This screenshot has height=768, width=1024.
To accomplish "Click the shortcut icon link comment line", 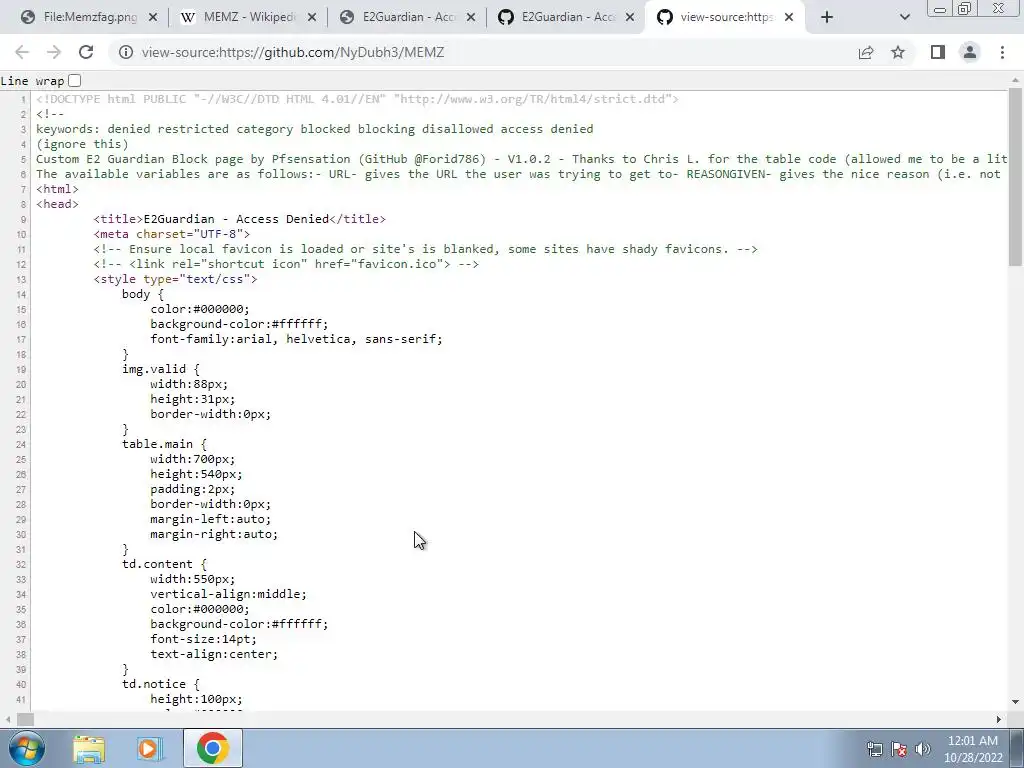I will 286,264.
